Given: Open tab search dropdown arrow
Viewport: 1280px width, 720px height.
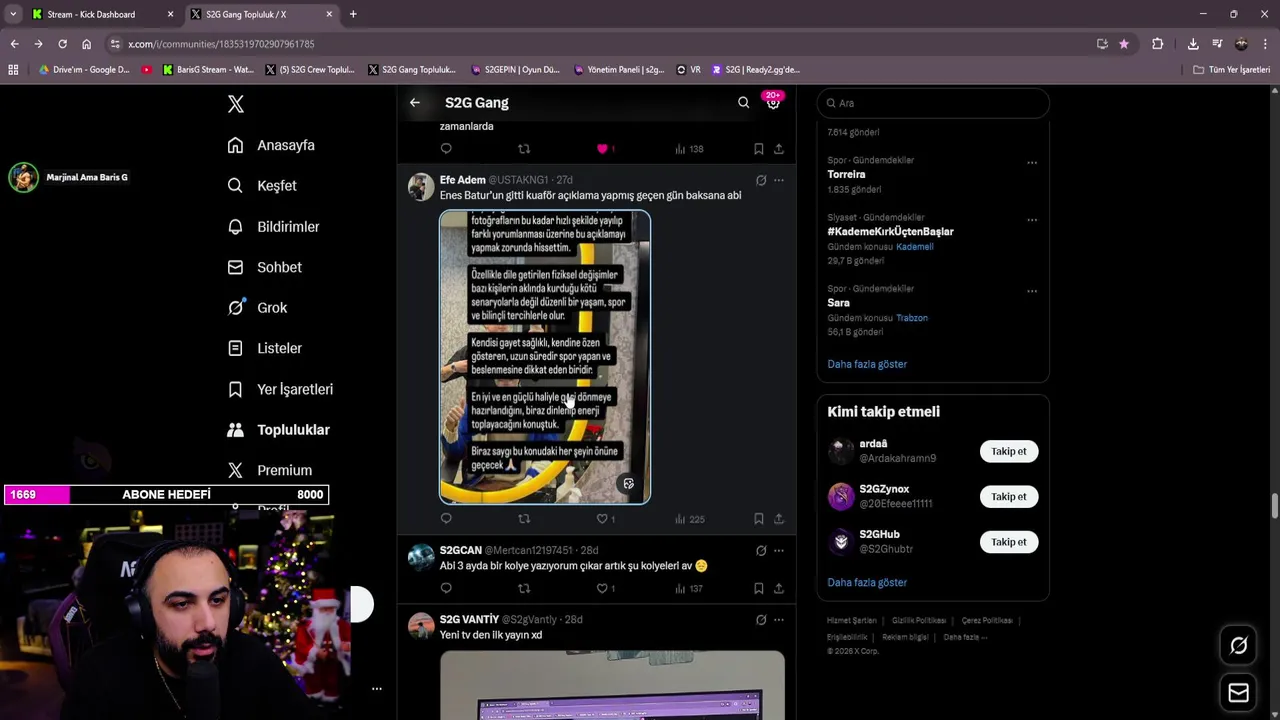Looking at the screenshot, I should pyautogui.click(x=12, y=14).
